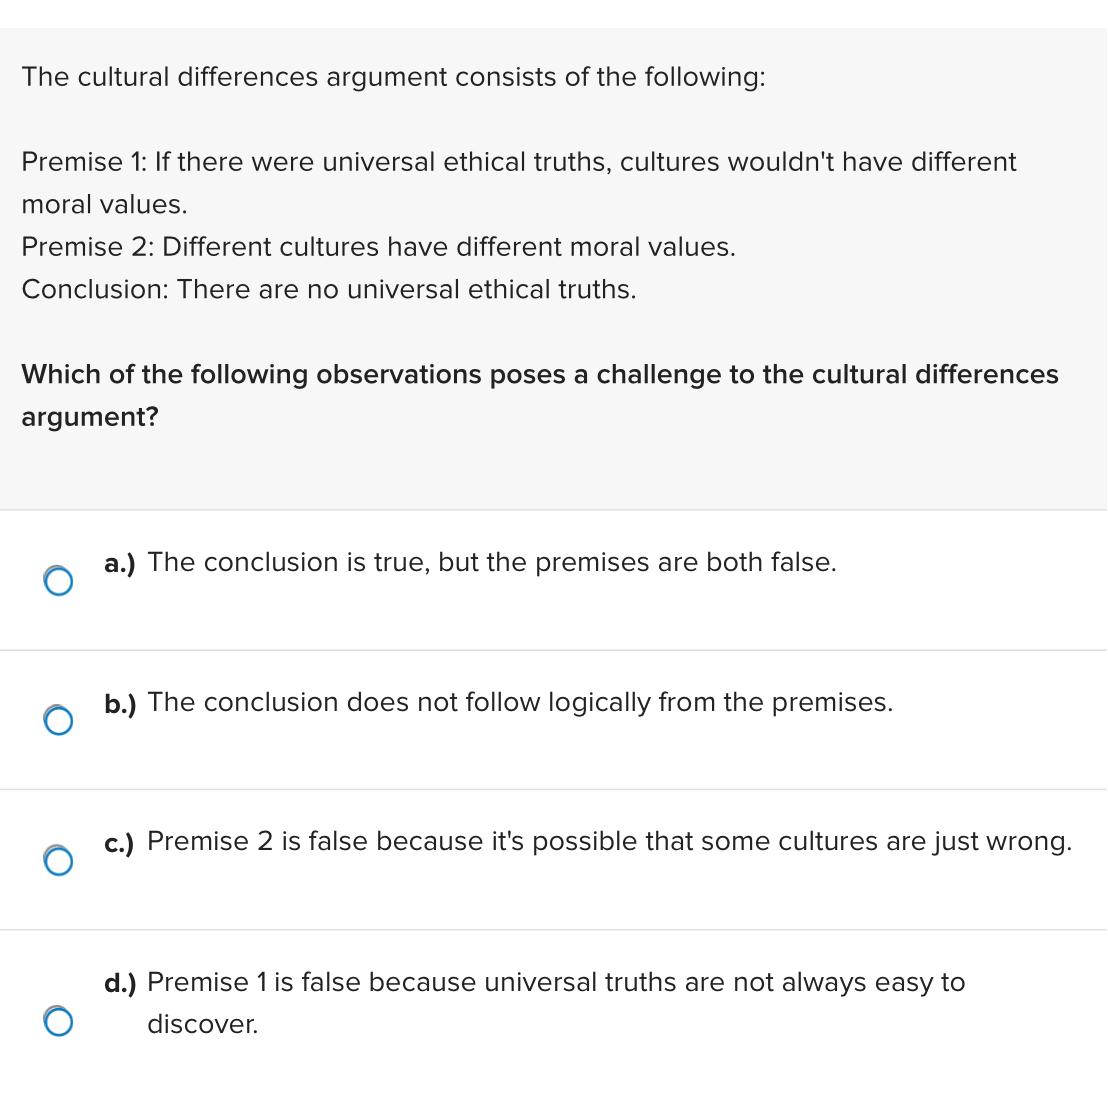Click the bold 'd.)' option letter

120,983
